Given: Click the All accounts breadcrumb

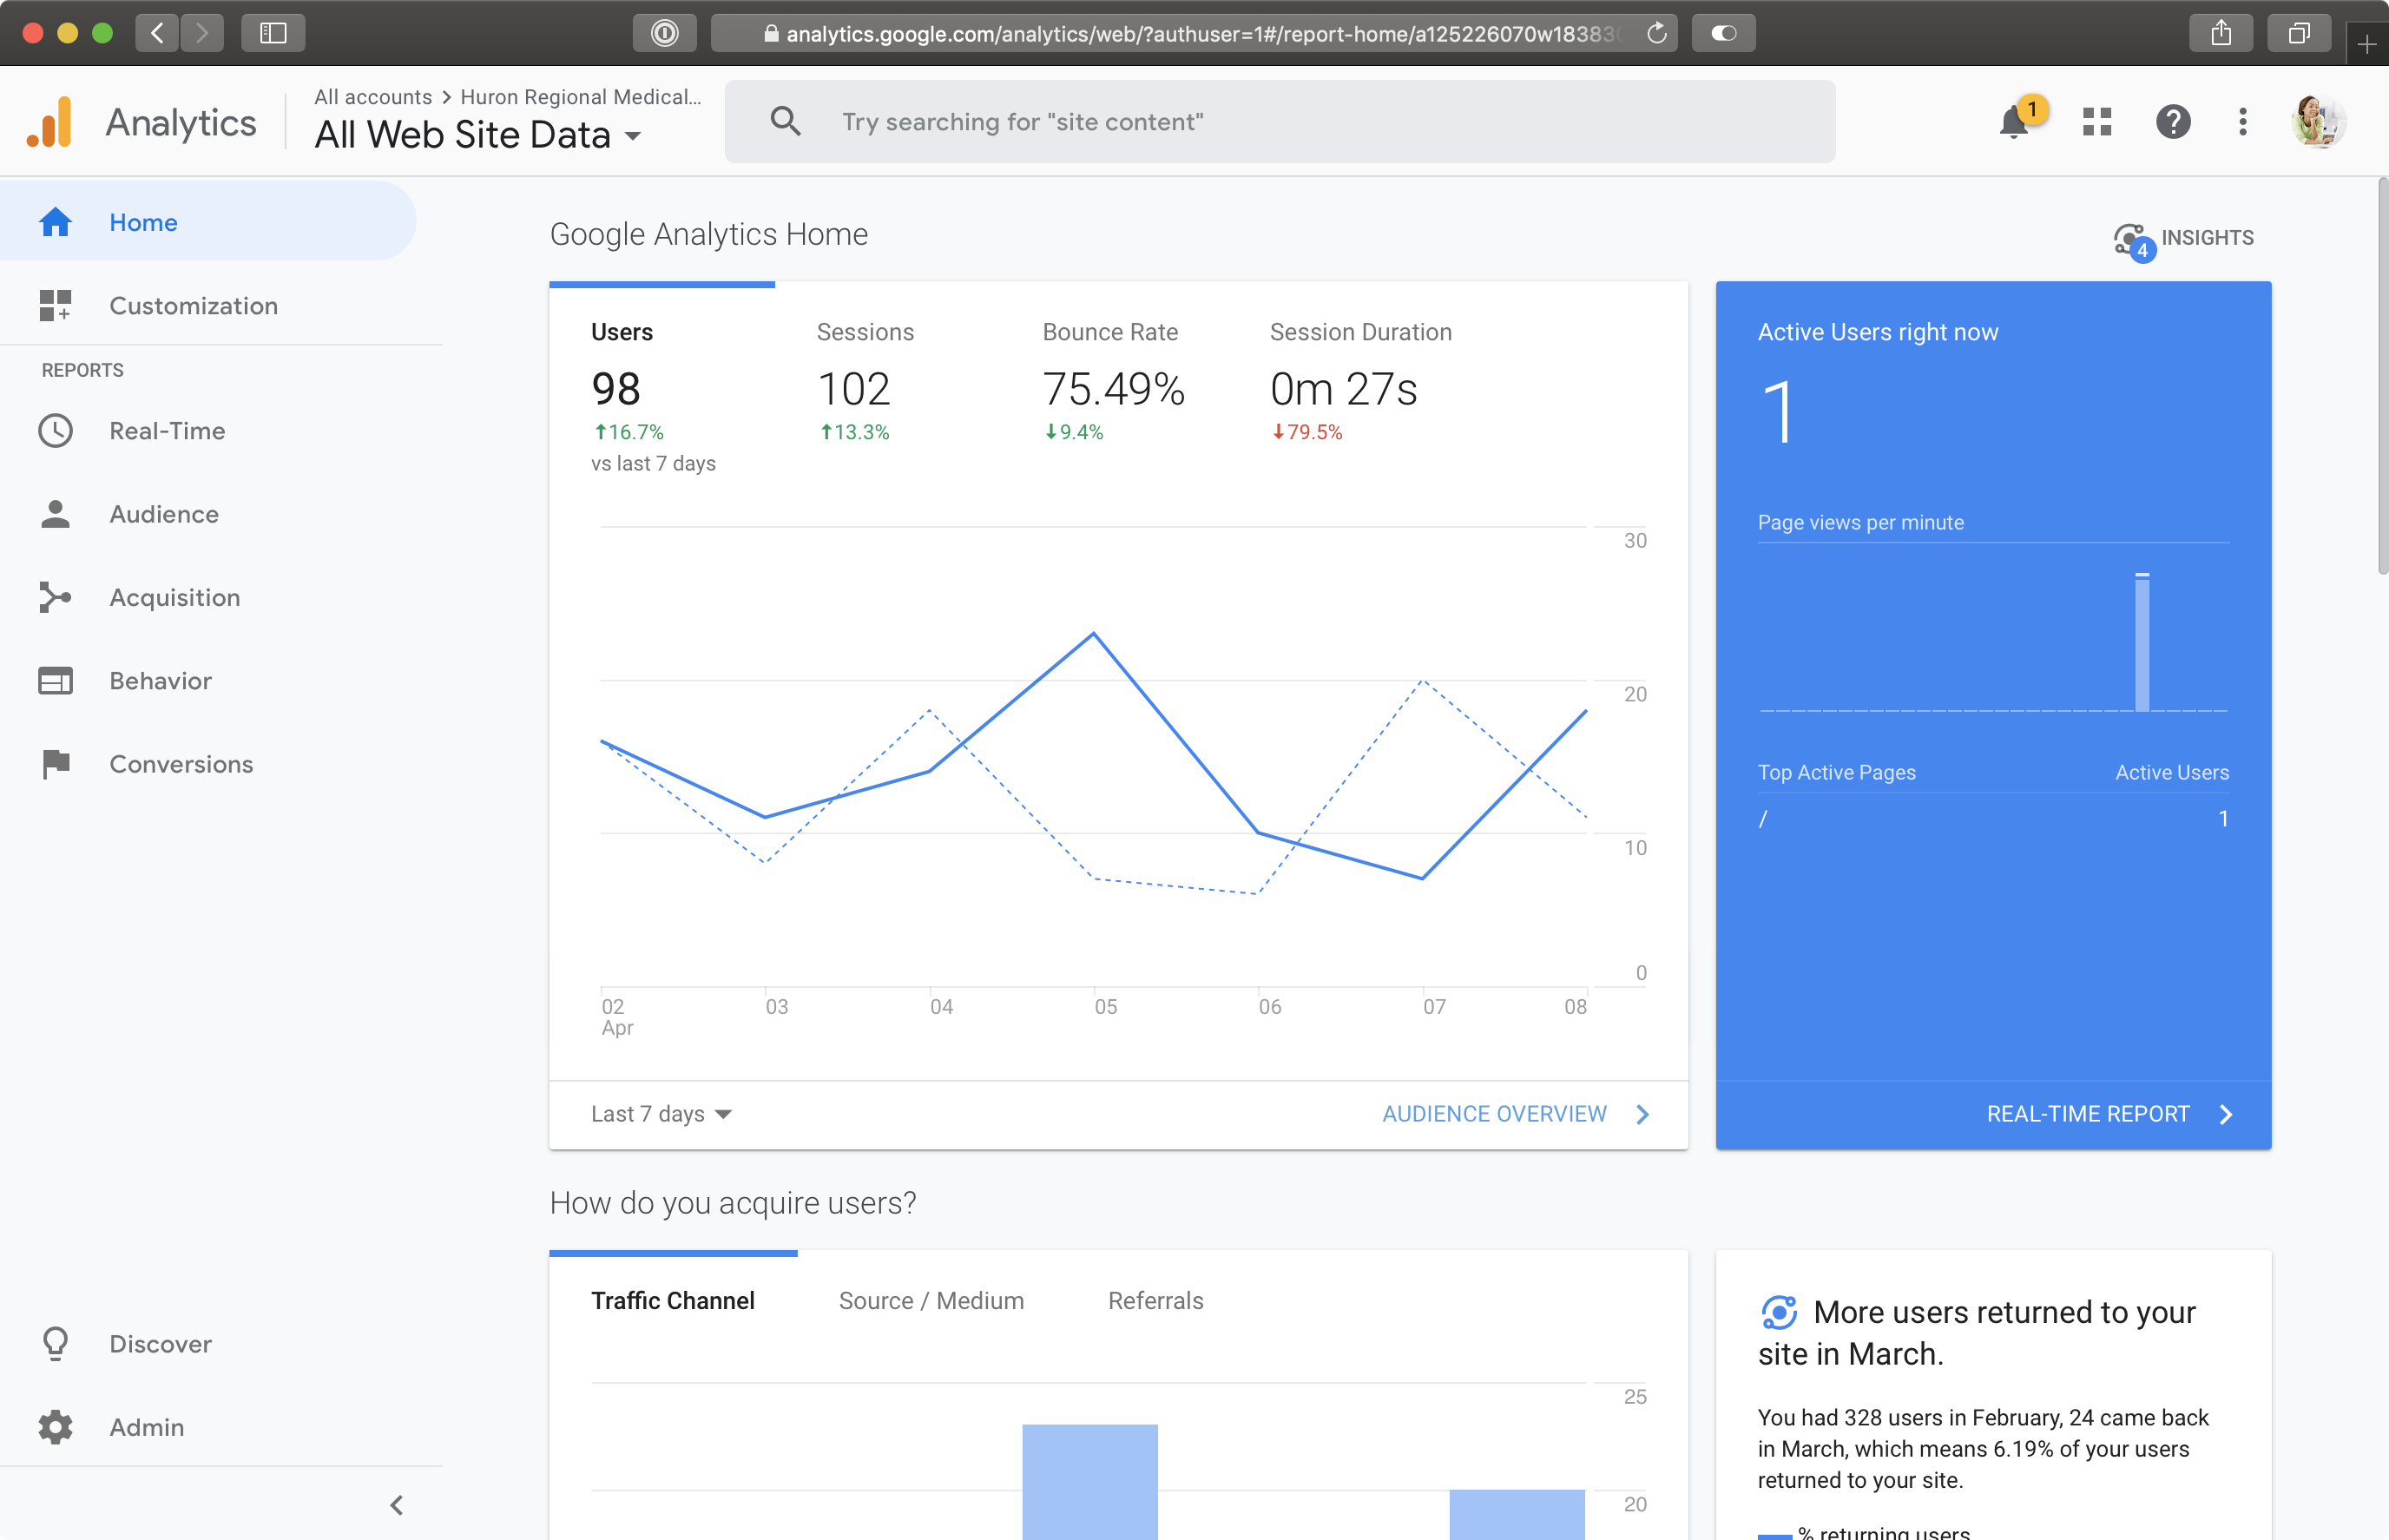Looking at the screenshot, I should tap(373, 97).
